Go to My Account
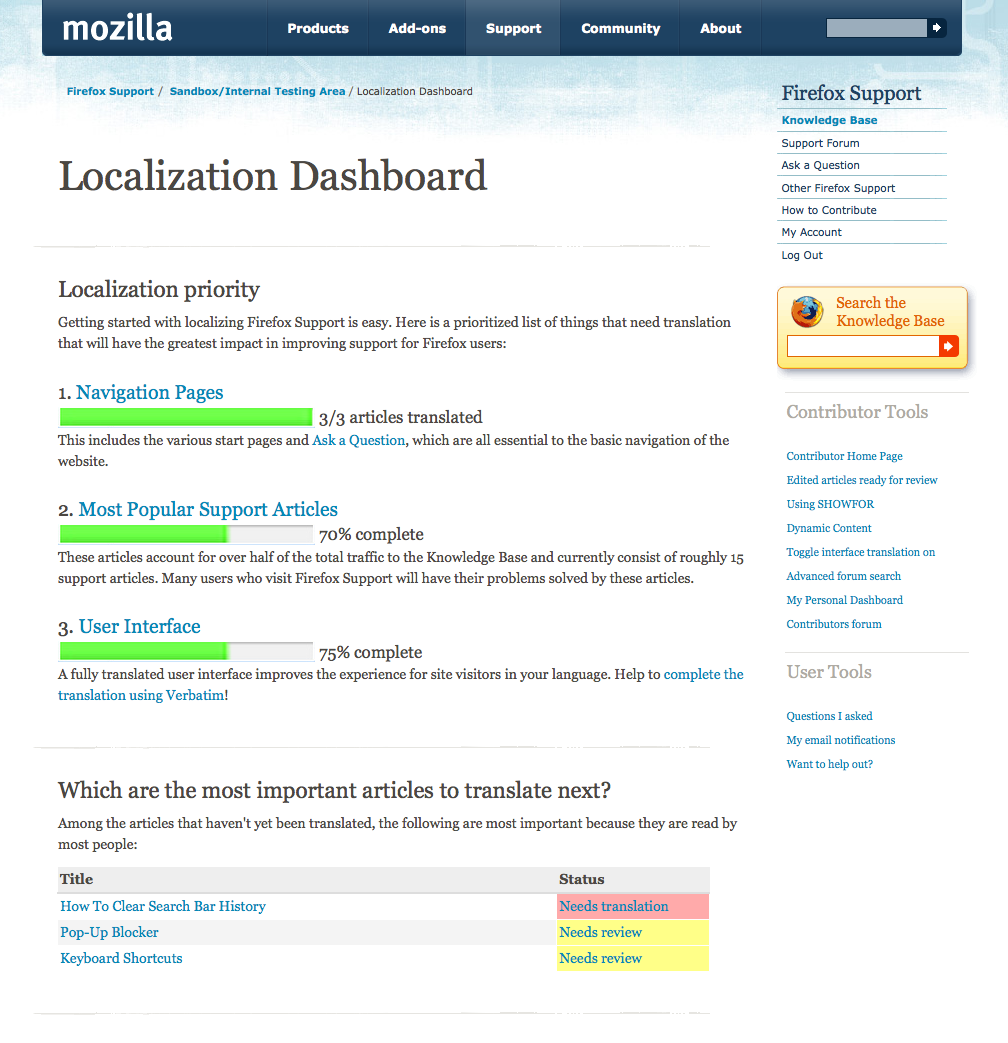This screenshot has width=1008, height=1043. point(811,232)
